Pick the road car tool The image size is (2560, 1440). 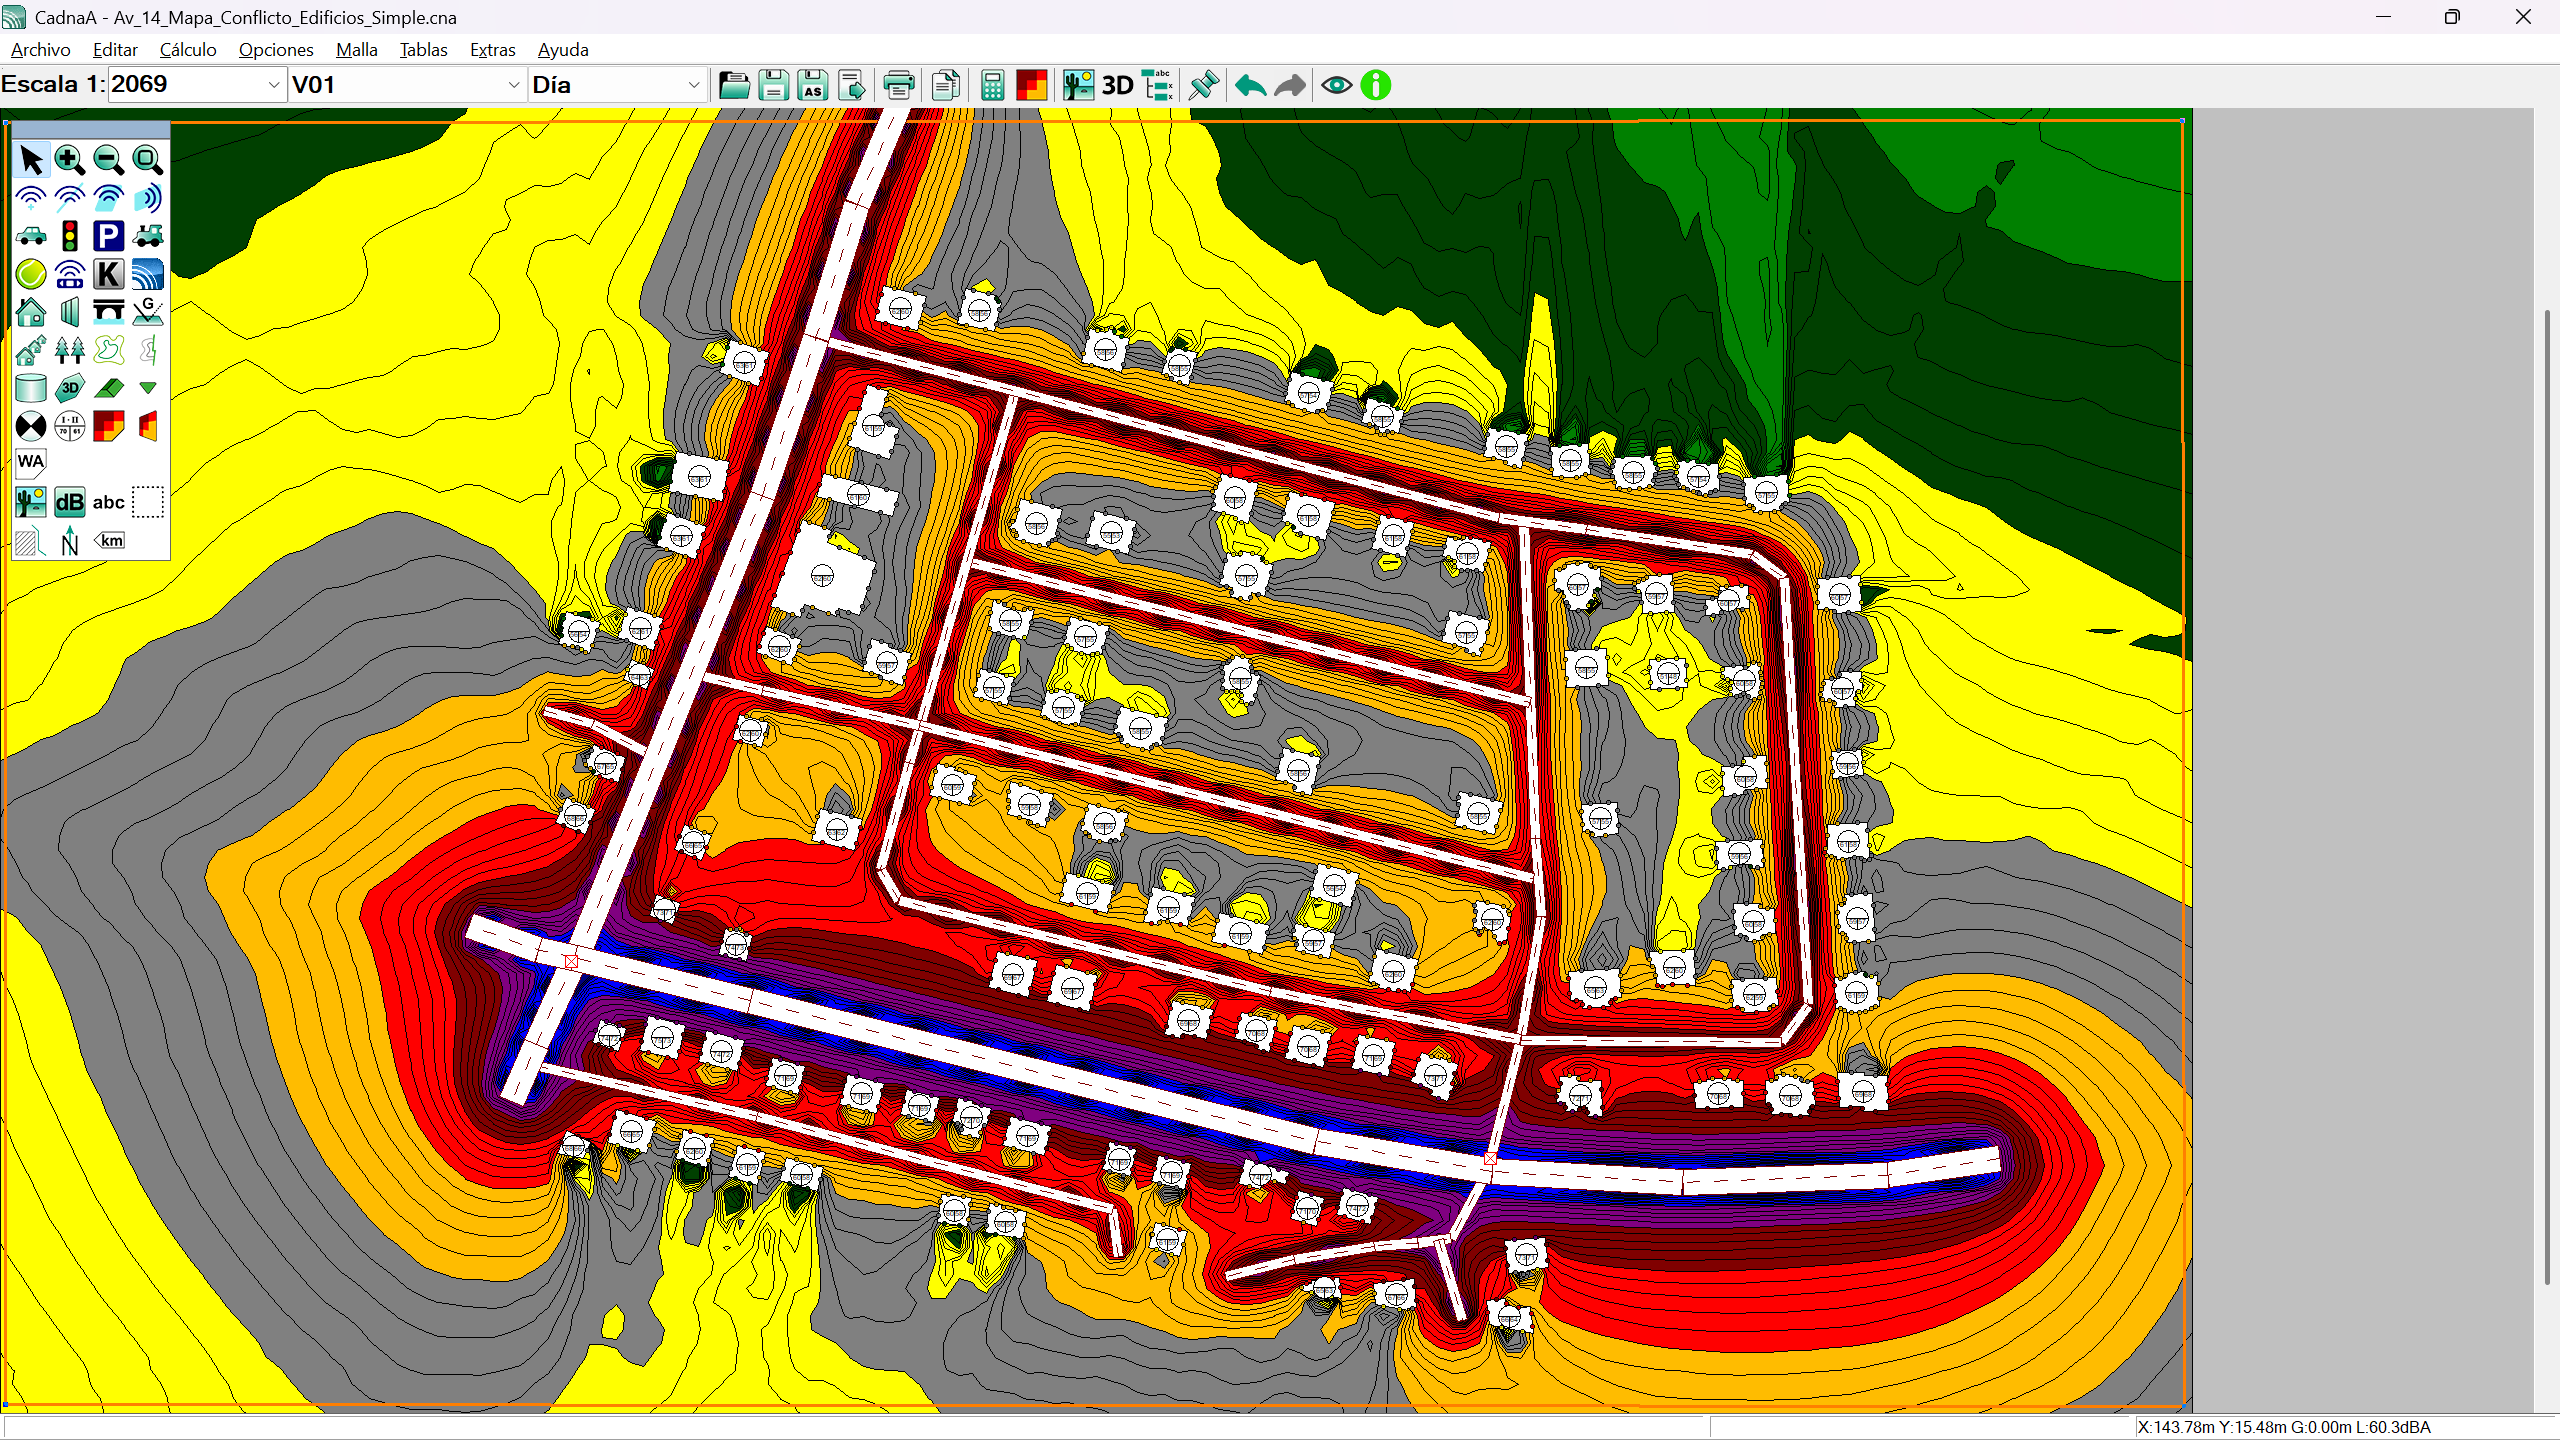(31, 236)
